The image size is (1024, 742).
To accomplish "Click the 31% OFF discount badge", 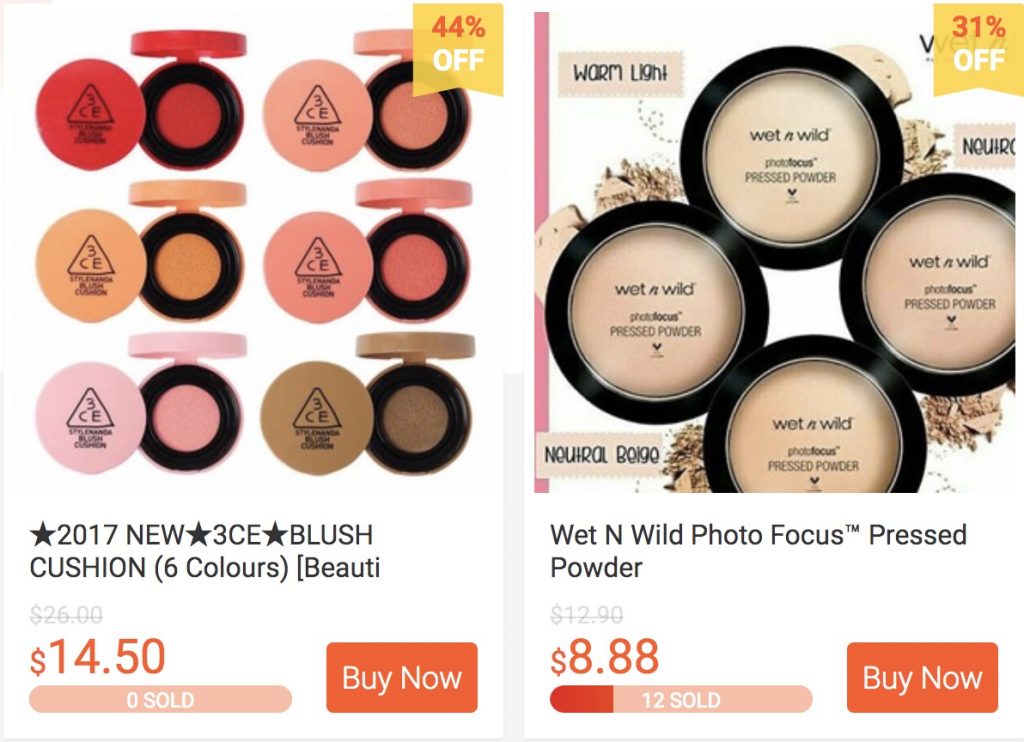I will click(977, 46).
